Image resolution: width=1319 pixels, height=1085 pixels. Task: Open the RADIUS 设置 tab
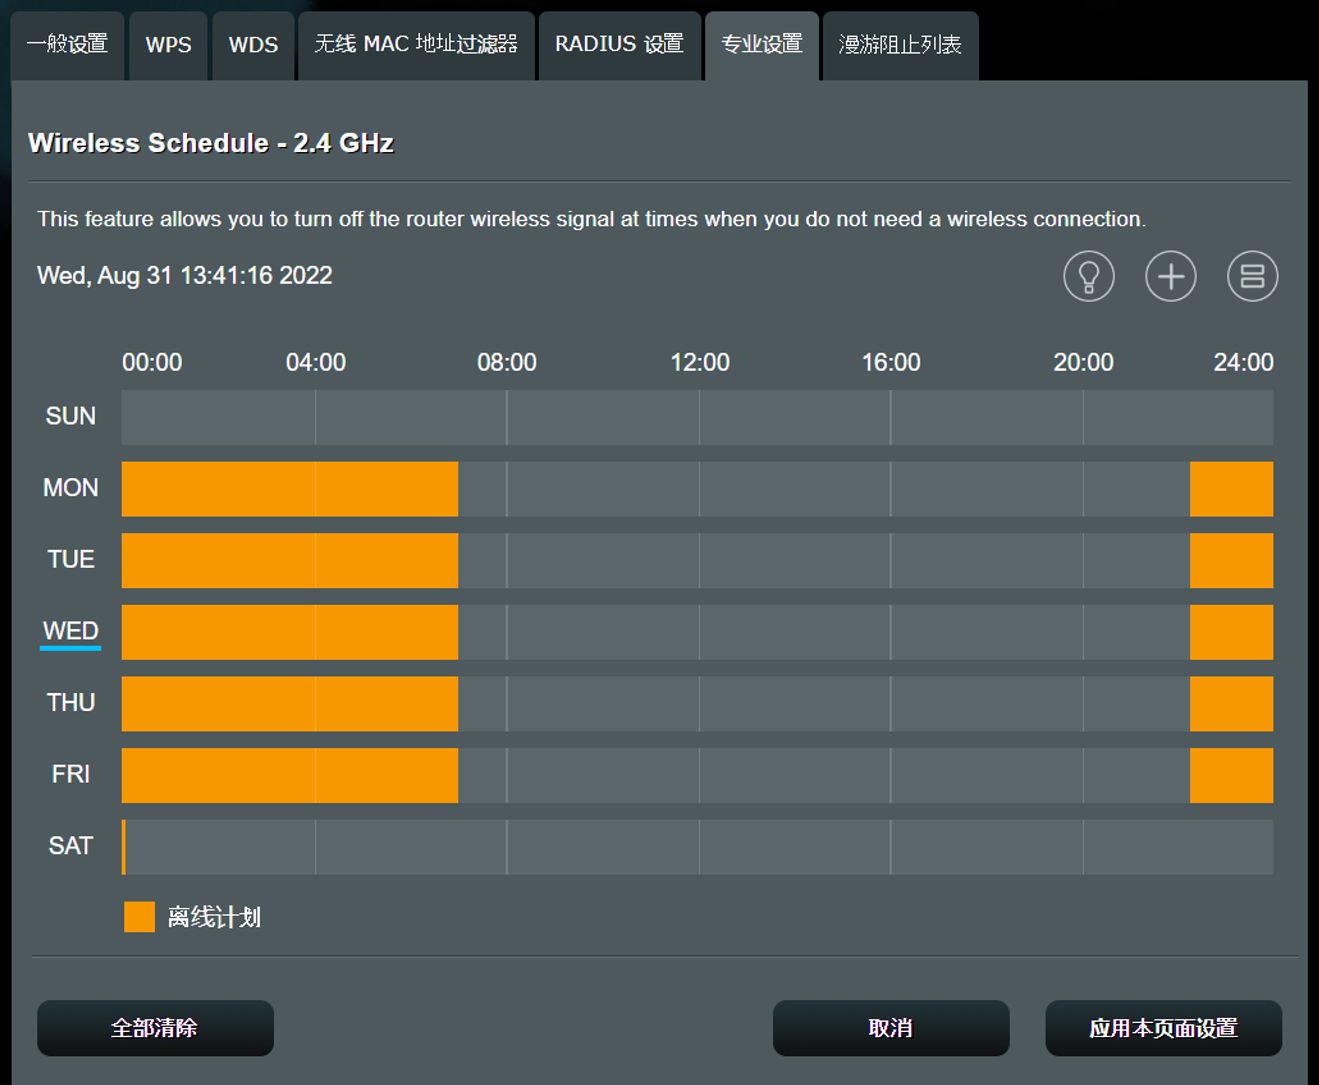tap(619, 45)
